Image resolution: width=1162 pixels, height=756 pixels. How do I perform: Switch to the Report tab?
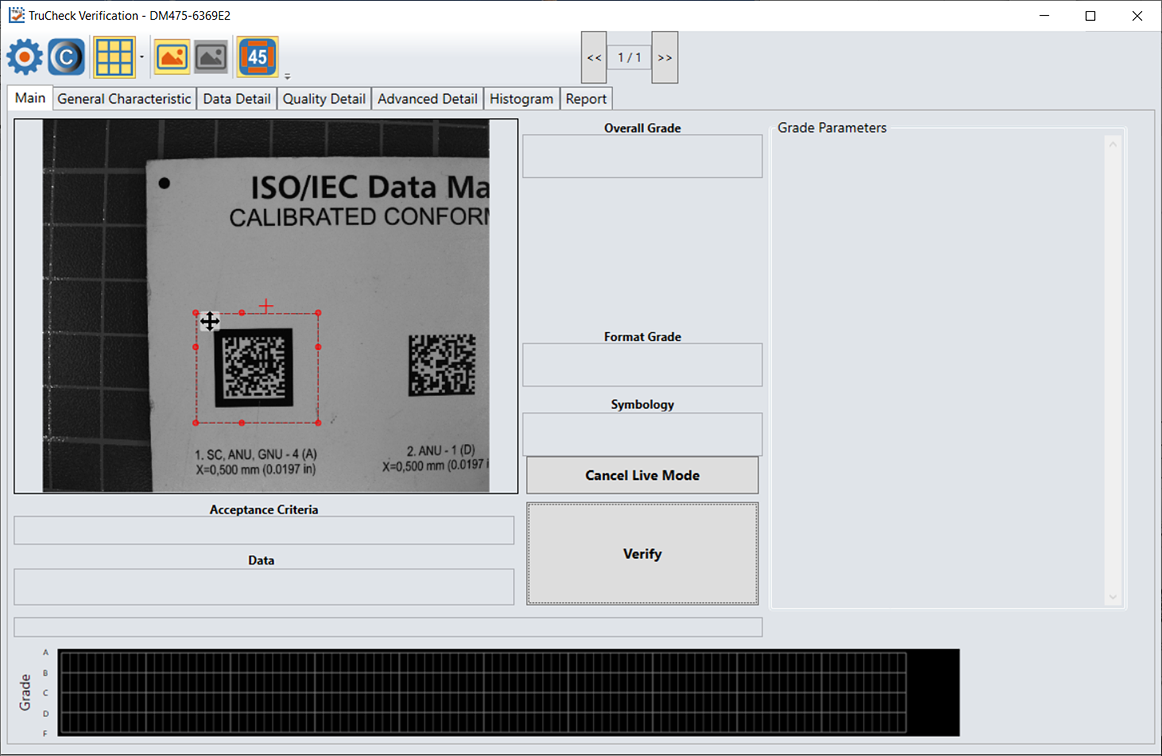(586, 98)
